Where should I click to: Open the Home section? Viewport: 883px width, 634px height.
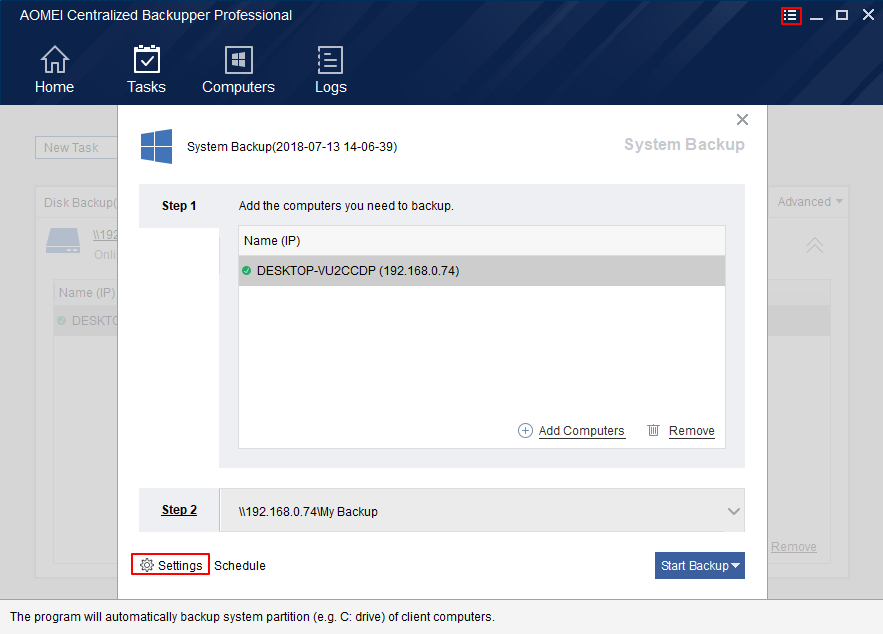tap(55, 69)
